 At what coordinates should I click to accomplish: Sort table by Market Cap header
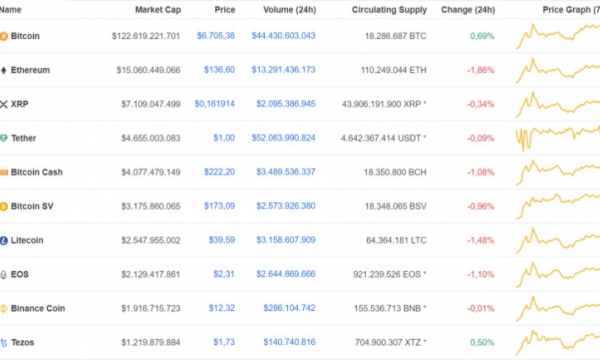click(x=158, y=10)
